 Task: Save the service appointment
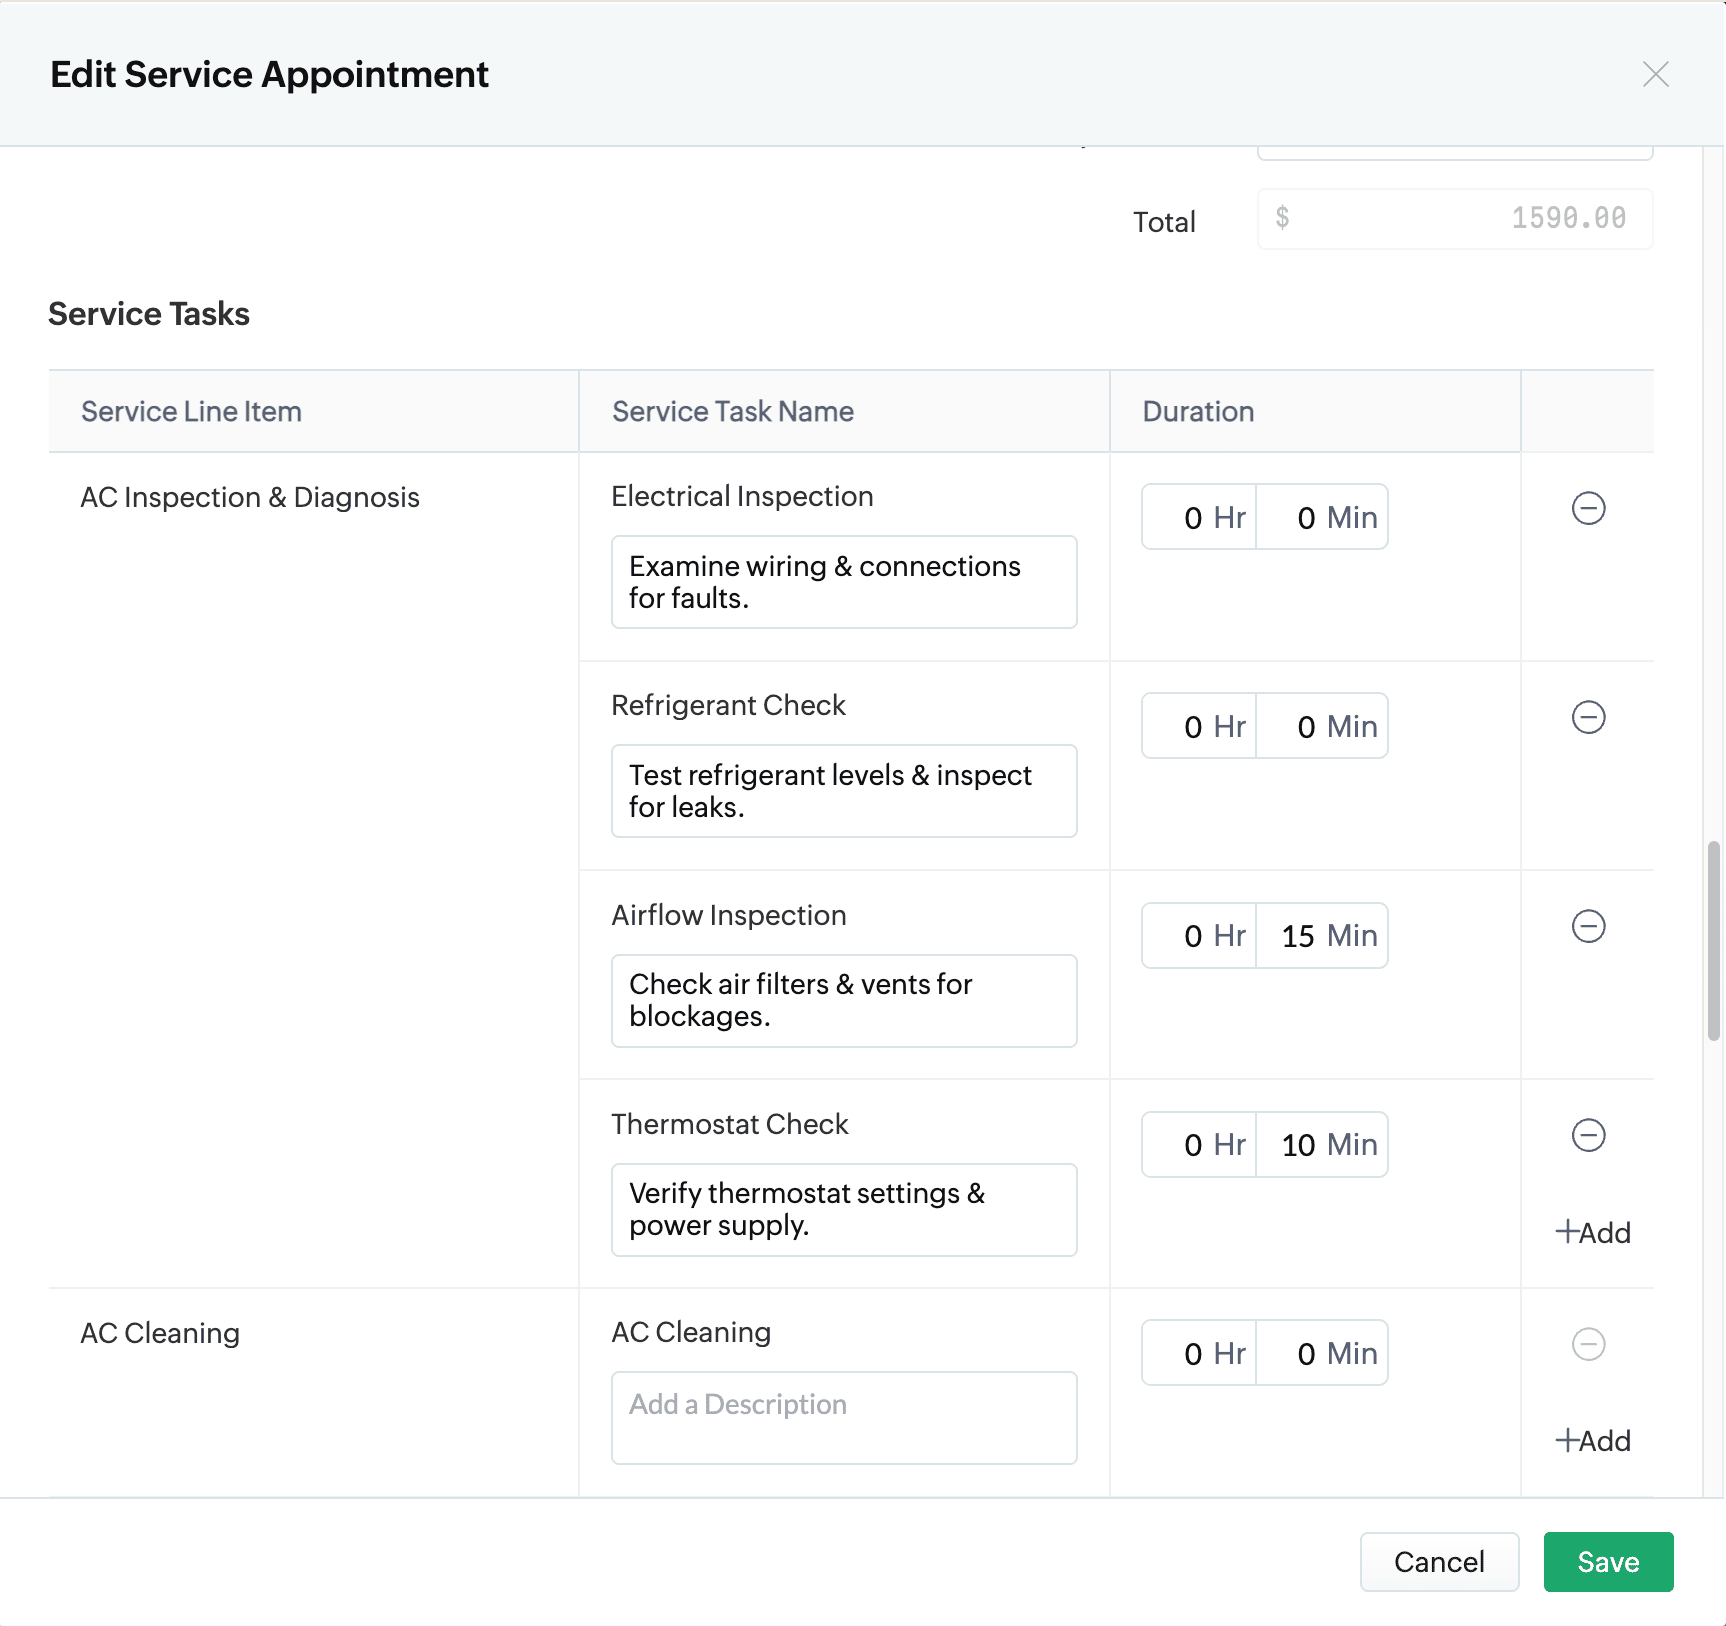[x=1607, y=1562]
